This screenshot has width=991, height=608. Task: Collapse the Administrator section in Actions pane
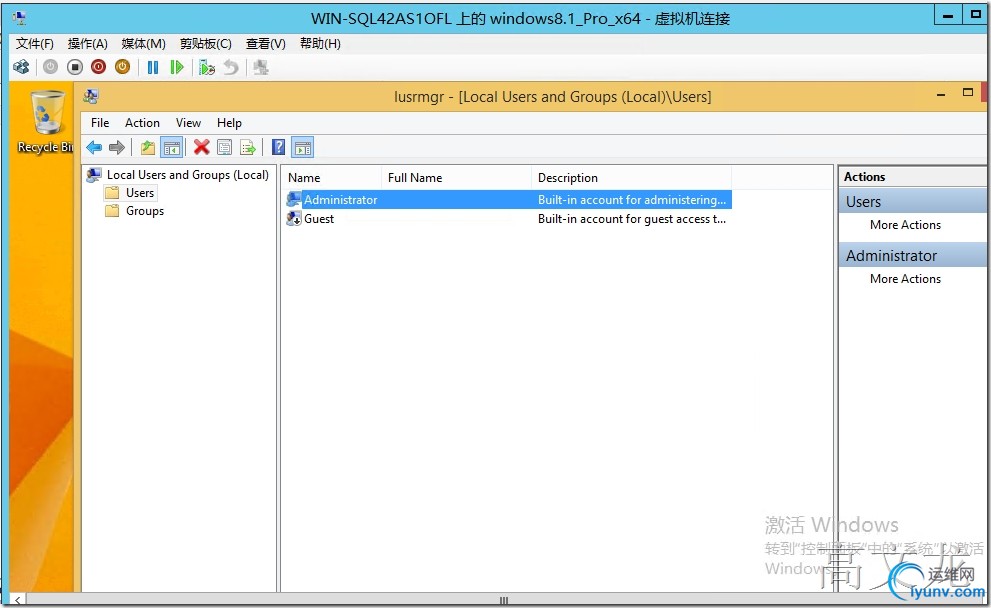tap(913, 255)
